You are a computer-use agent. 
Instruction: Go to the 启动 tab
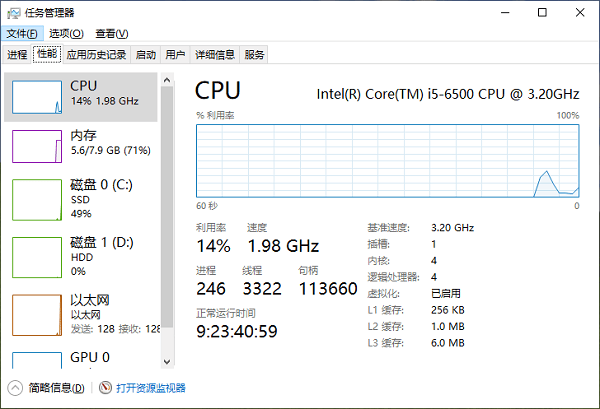coord(146,55)
